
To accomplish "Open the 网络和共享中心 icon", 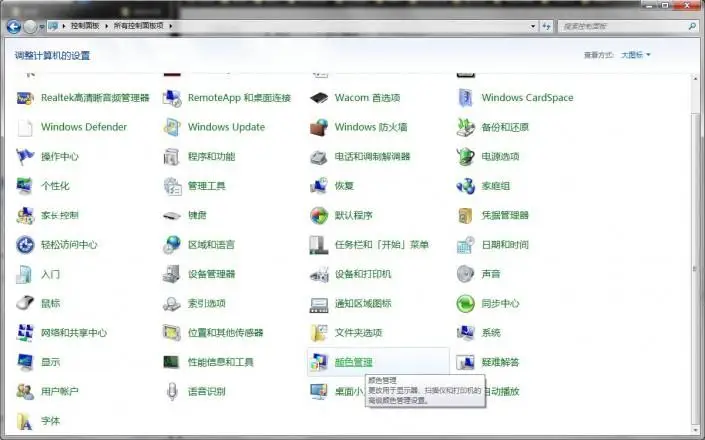I will point(25,333).
